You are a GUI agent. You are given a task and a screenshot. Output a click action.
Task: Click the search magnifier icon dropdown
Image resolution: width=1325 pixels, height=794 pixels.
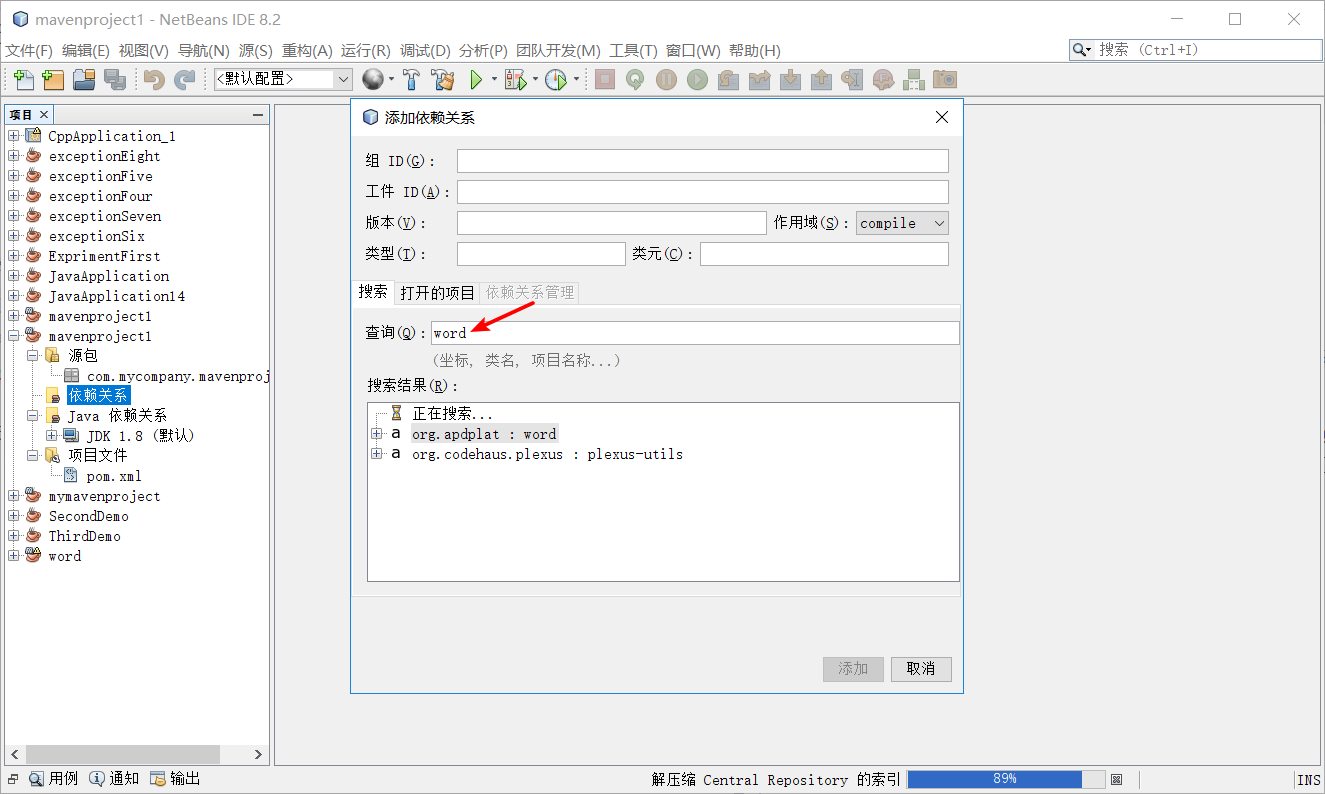(1083, 50)
